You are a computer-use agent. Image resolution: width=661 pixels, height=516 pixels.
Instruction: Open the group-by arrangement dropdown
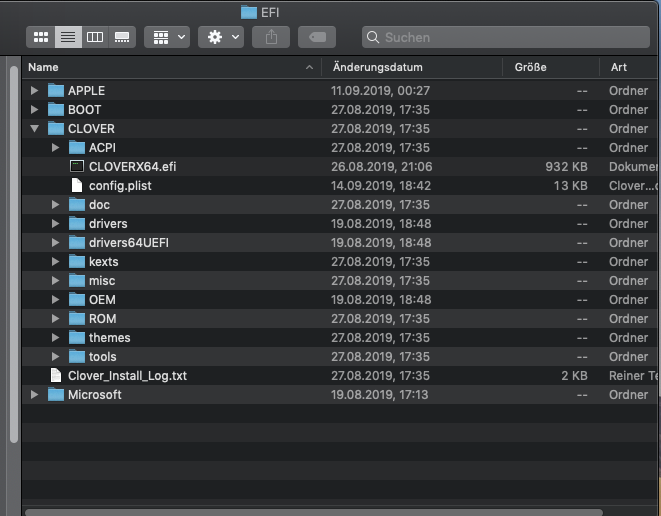coord(167,37)
